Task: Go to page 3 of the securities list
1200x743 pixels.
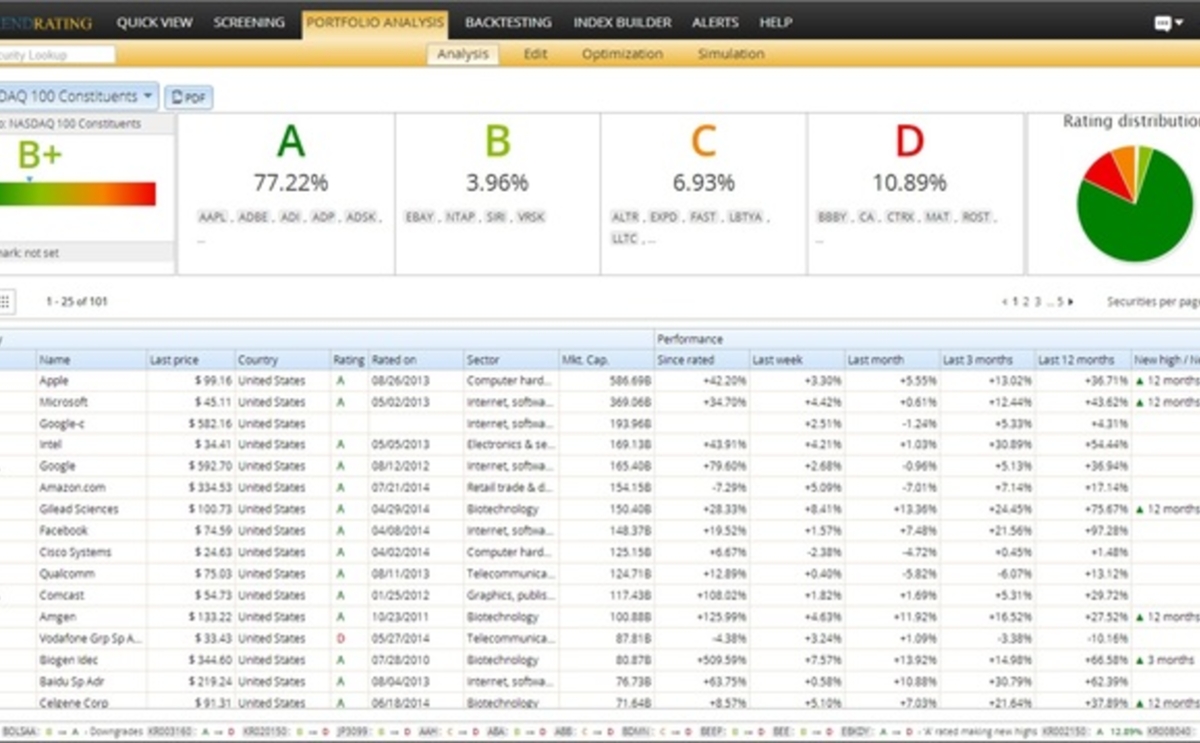Action: point(1035,299)
